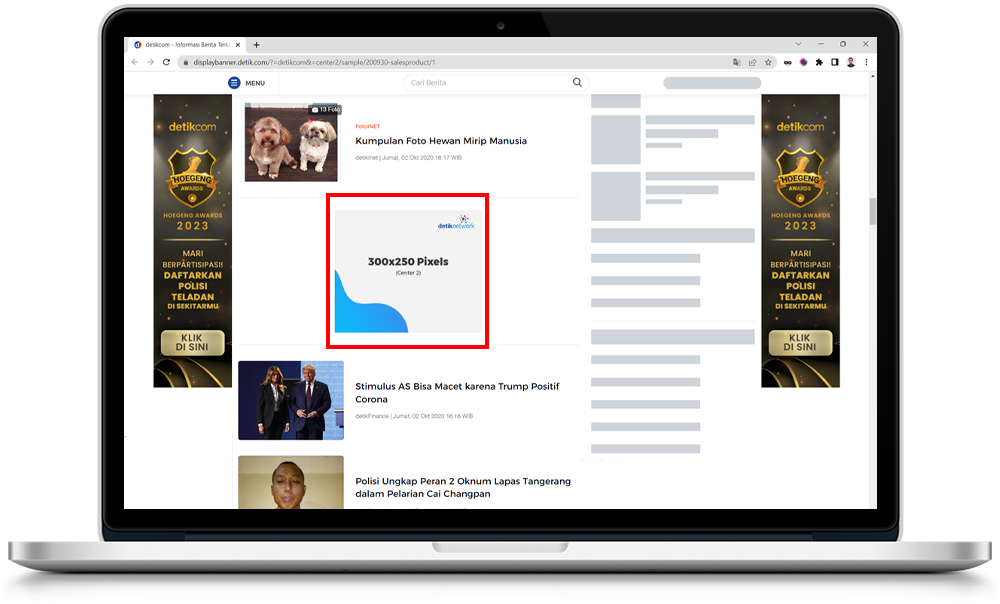Click the search magnifier icon
Screen dimensions: 1000x604
[577, 83]
